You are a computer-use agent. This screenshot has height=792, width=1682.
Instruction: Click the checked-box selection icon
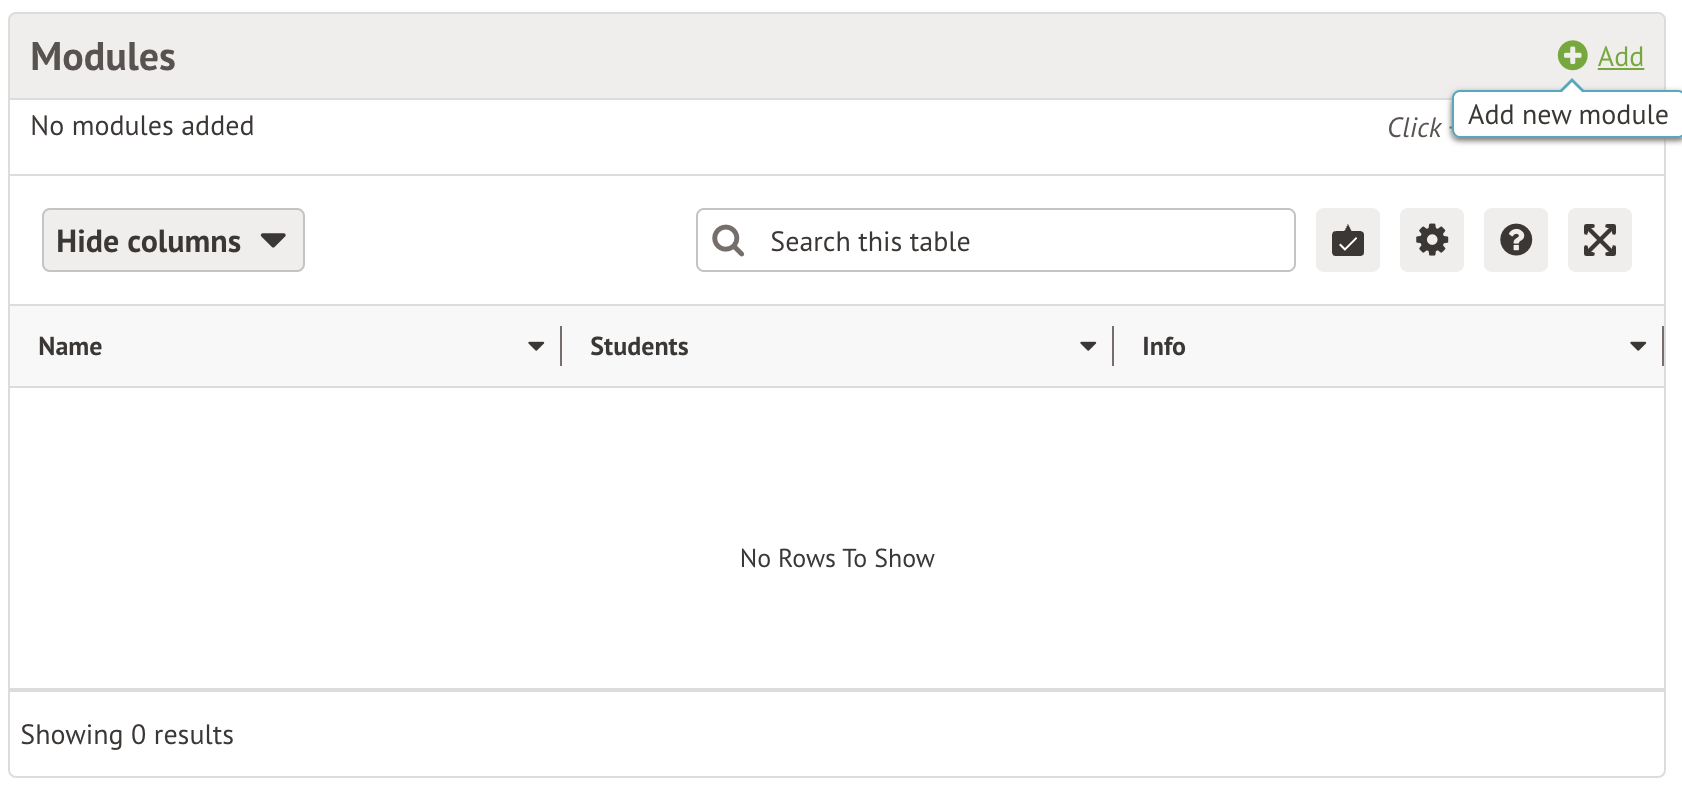1347,240
